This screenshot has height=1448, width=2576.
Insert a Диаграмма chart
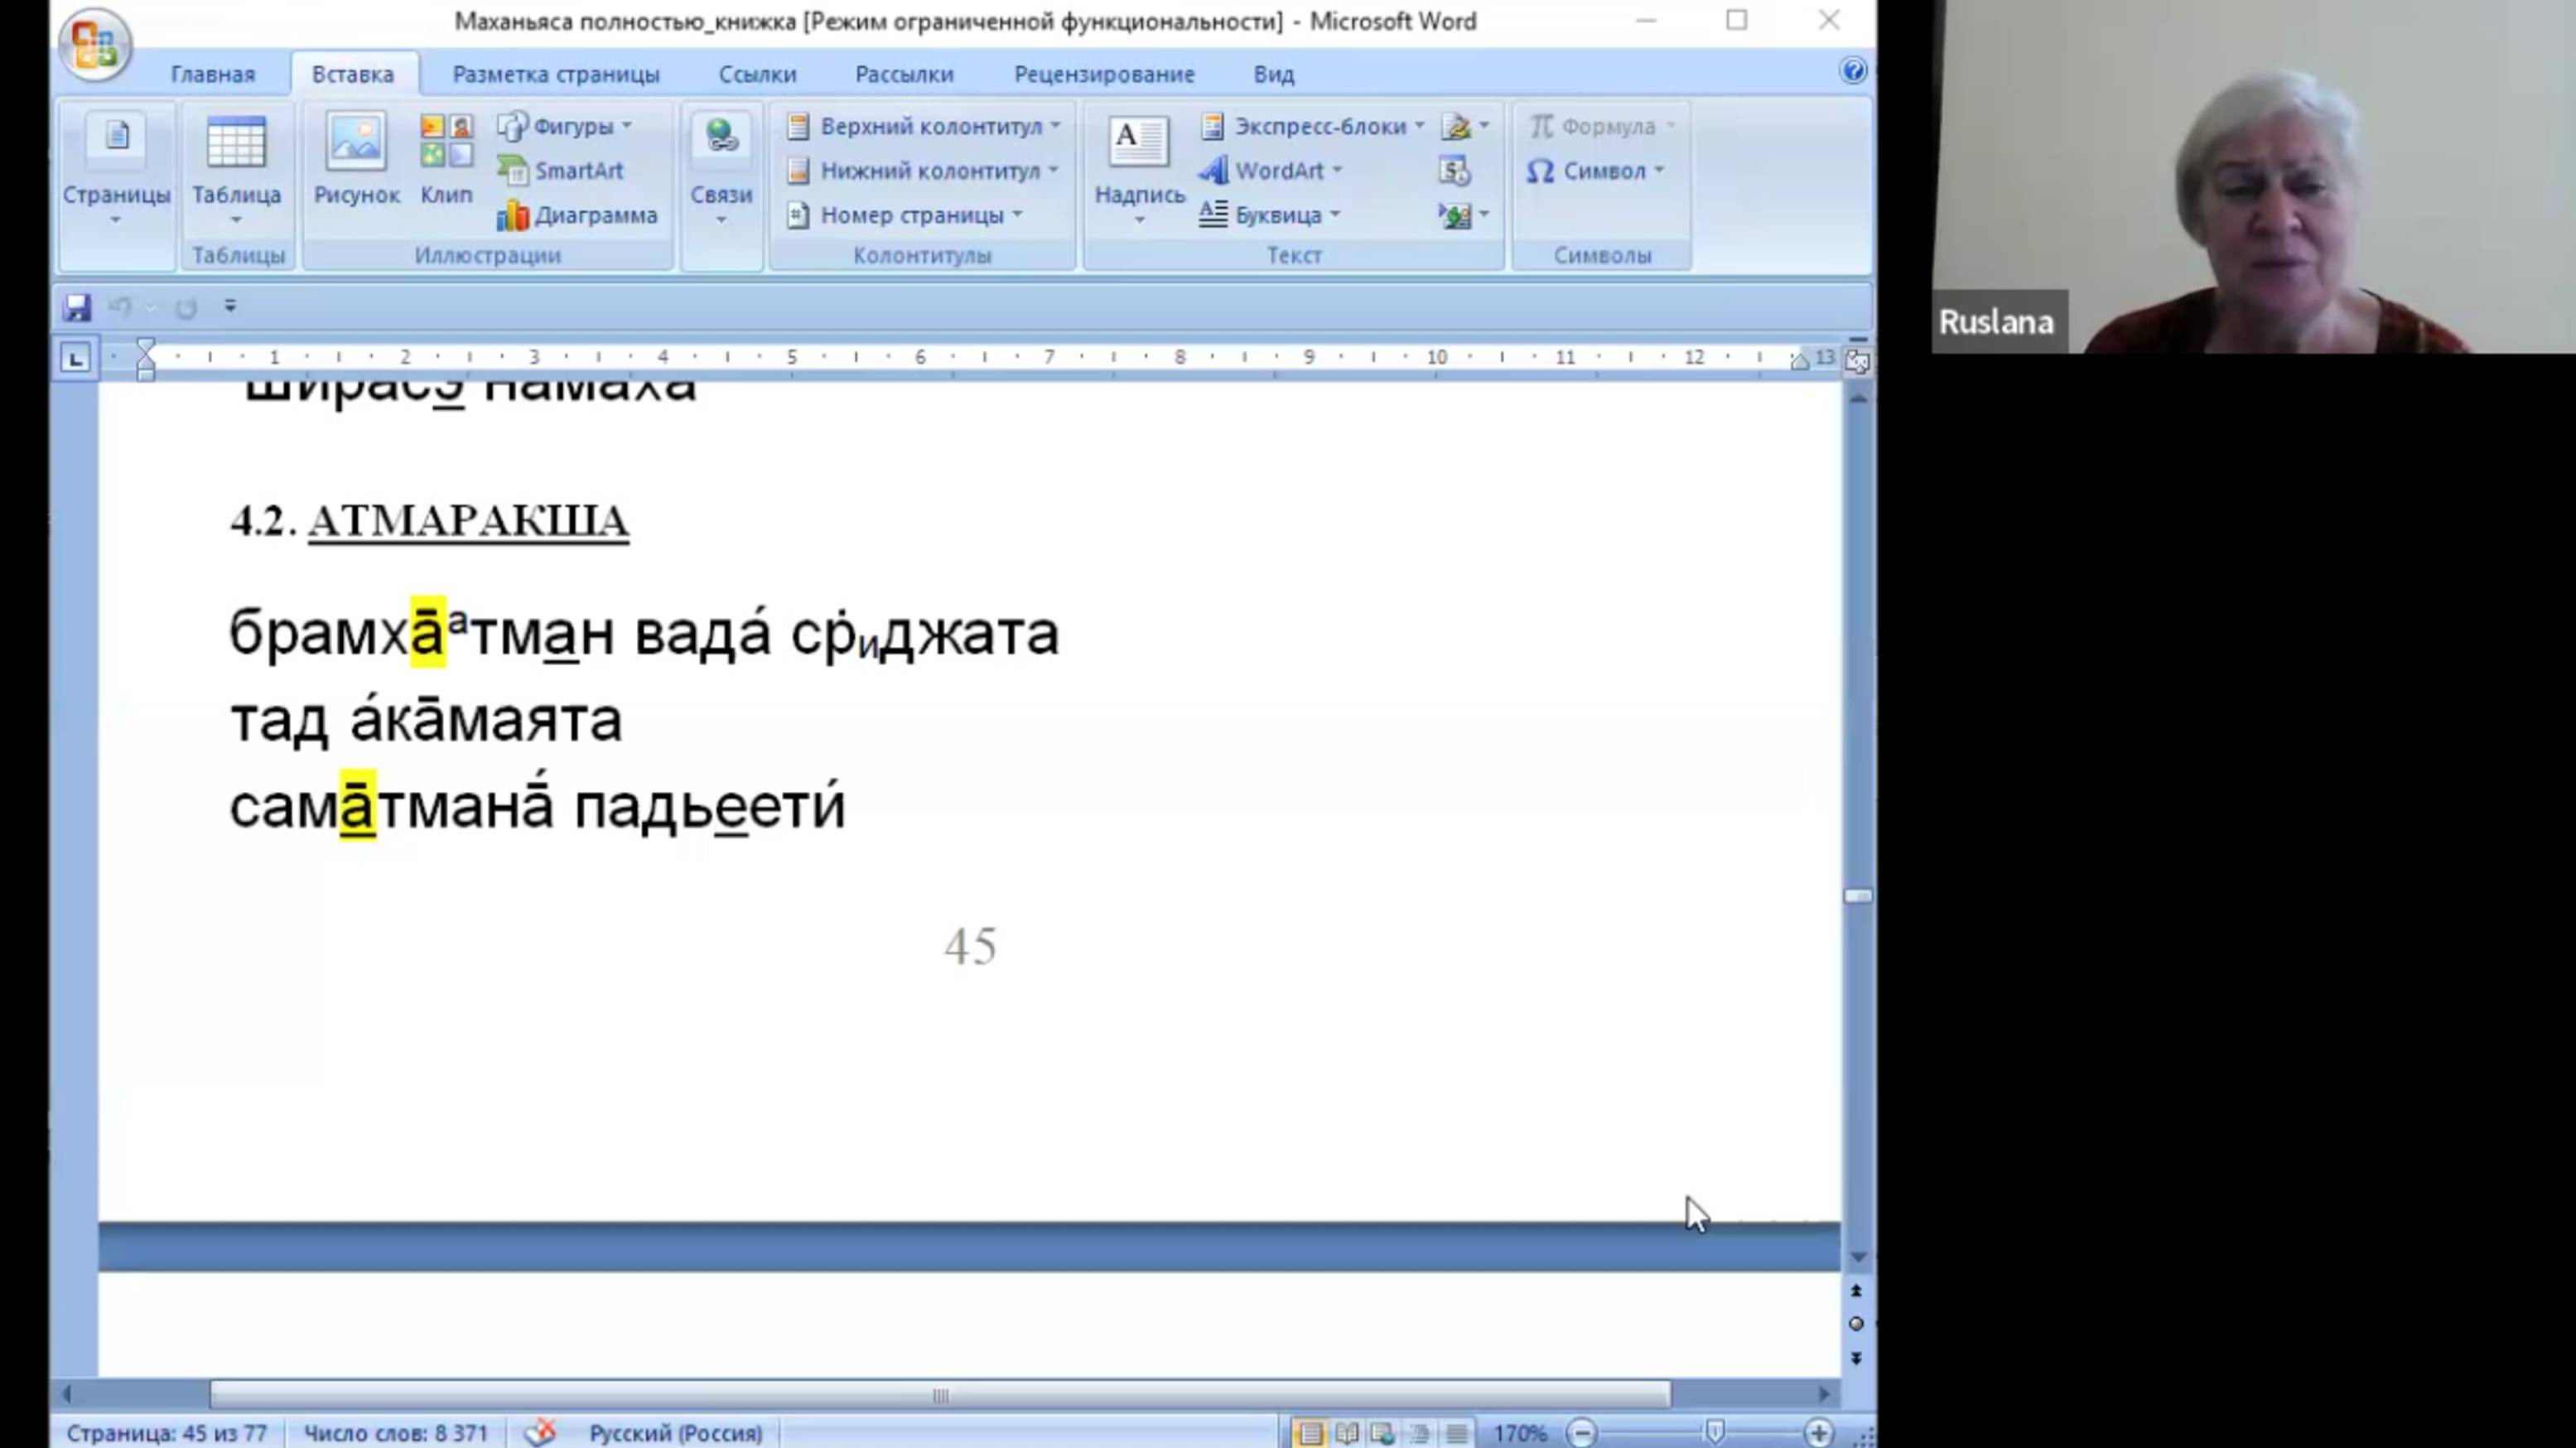[578, 215]
